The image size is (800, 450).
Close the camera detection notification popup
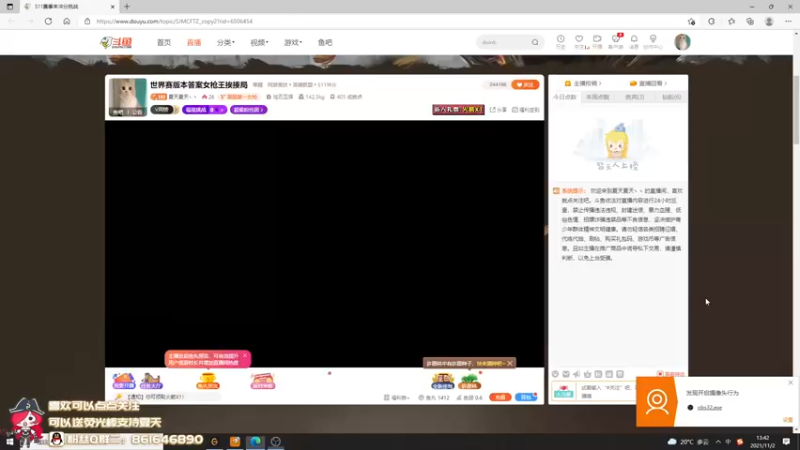coord(790,382)
